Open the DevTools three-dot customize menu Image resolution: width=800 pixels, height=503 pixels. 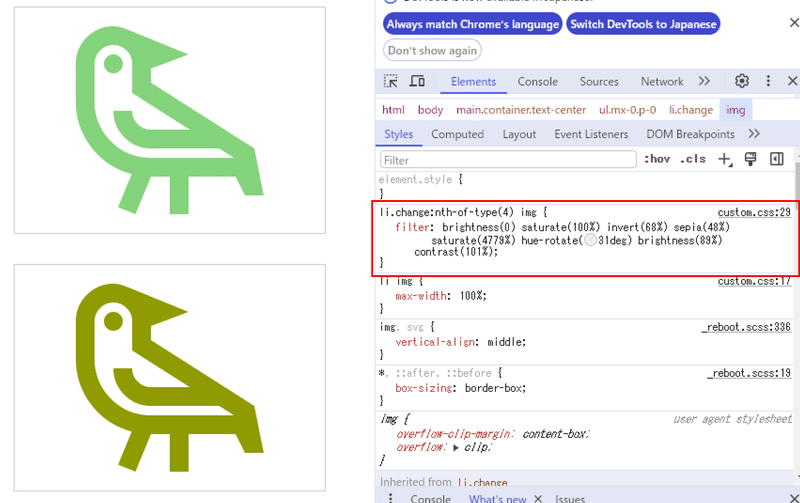(768, 81)
